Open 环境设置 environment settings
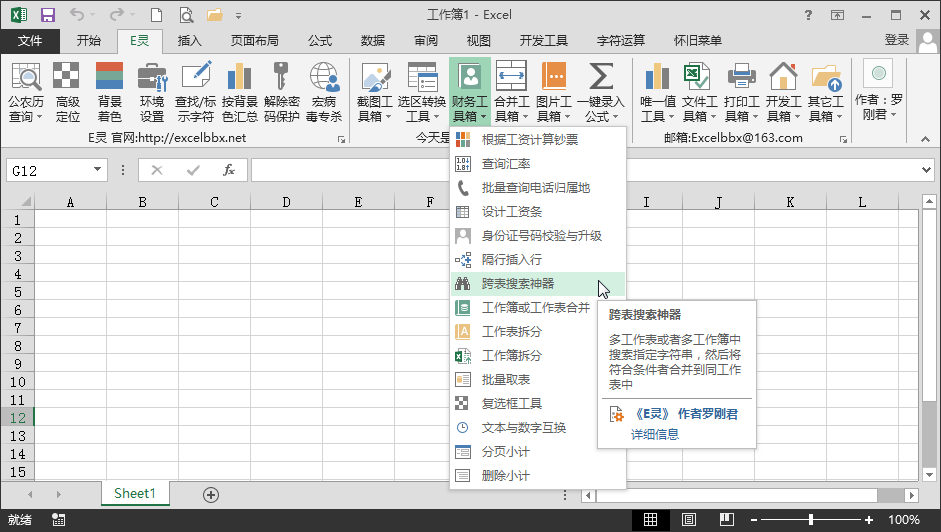Image resolution: width=941 pixels, height=532 pixels. pyautogui.click(x=152, y=92)
